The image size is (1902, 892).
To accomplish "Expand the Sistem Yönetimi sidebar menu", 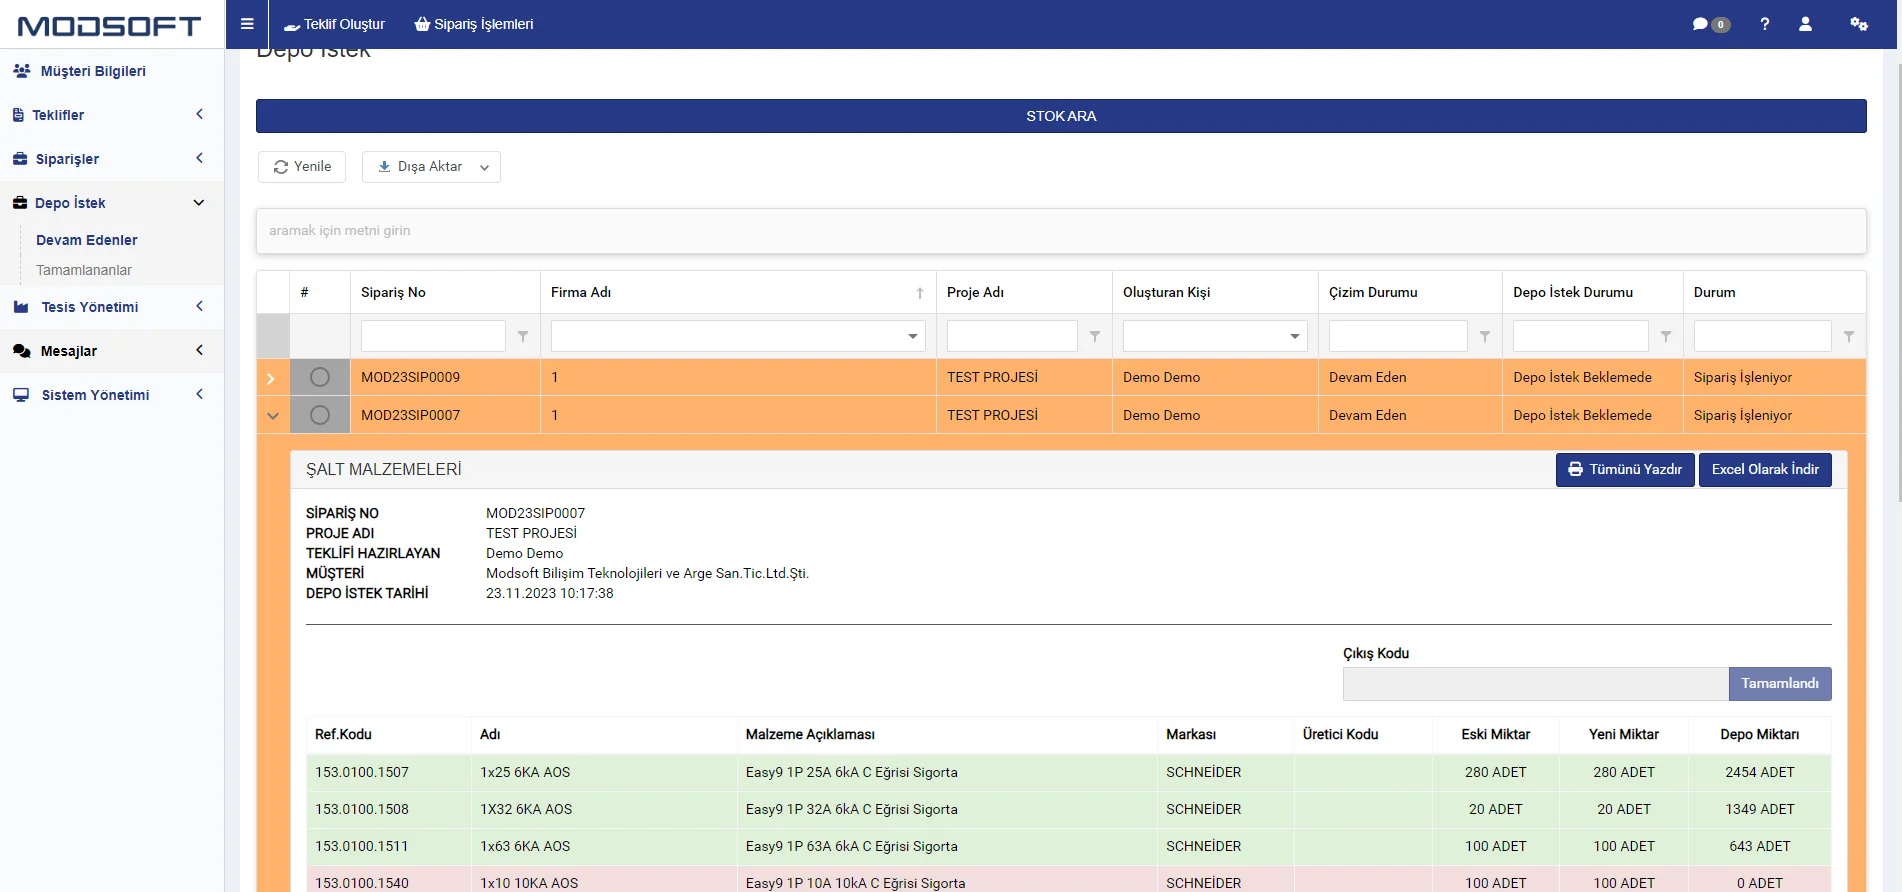I will coord(112,395).
